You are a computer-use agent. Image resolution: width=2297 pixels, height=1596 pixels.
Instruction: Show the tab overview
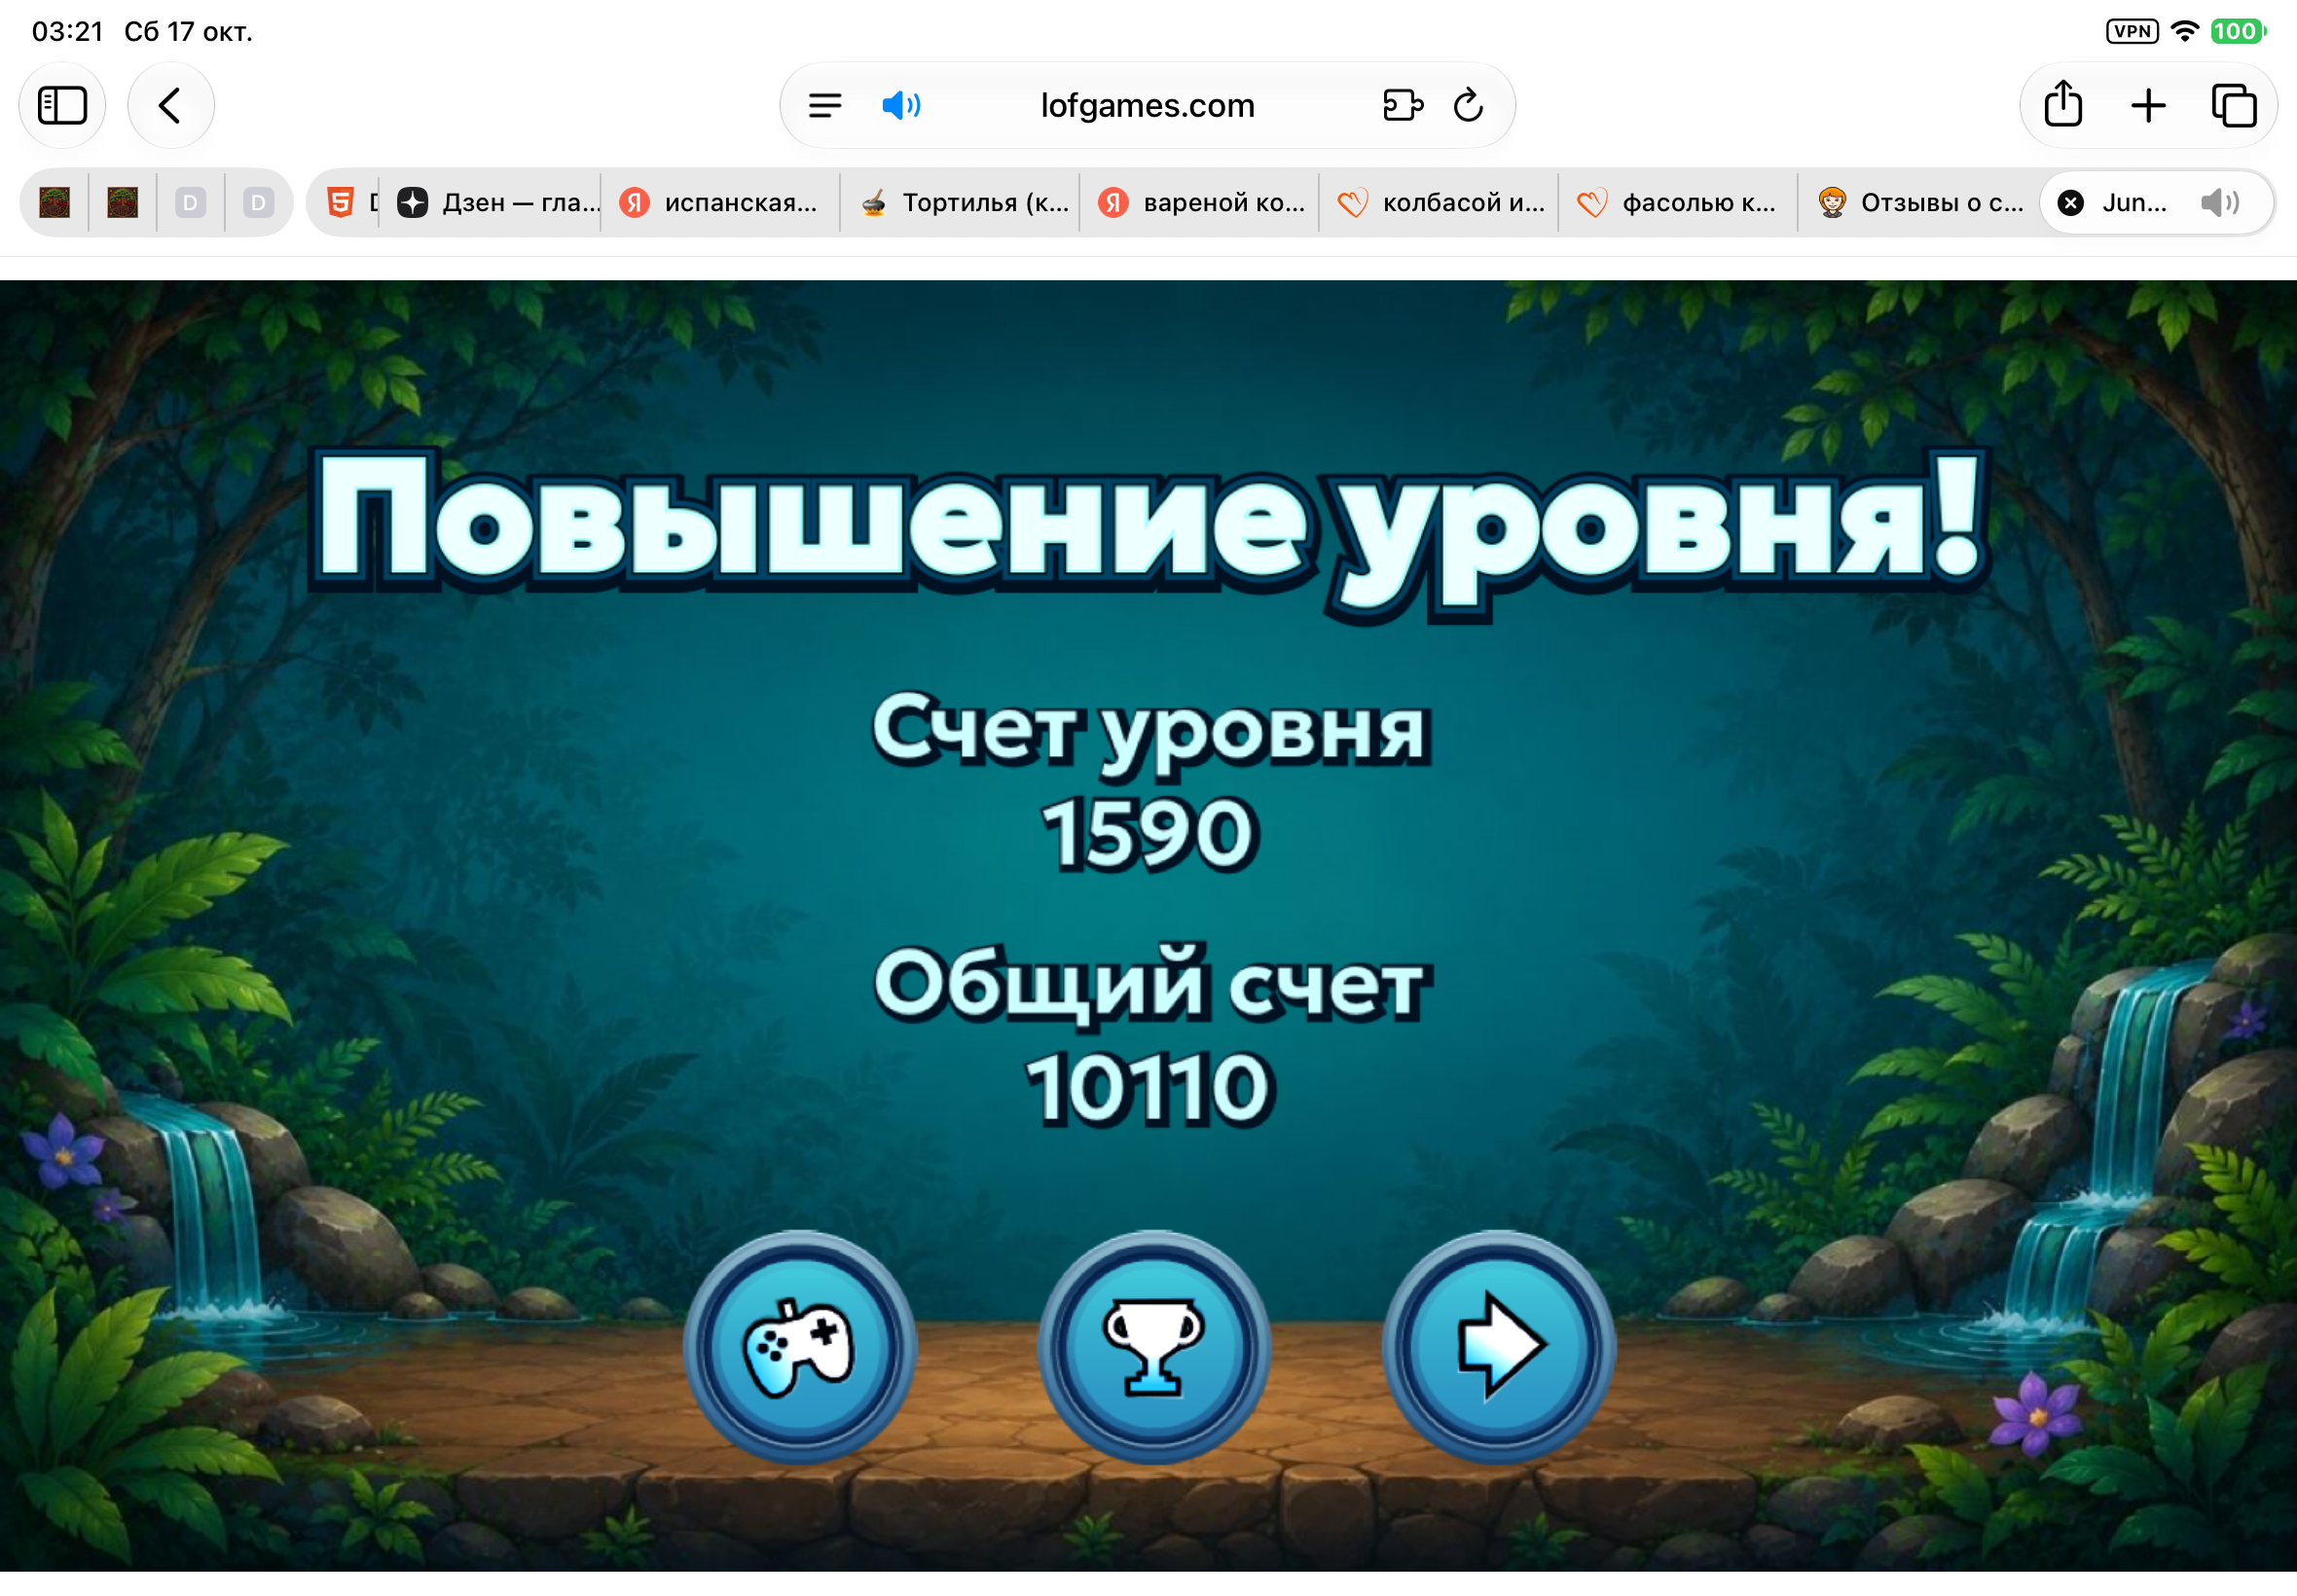[x=2233, y=105]
